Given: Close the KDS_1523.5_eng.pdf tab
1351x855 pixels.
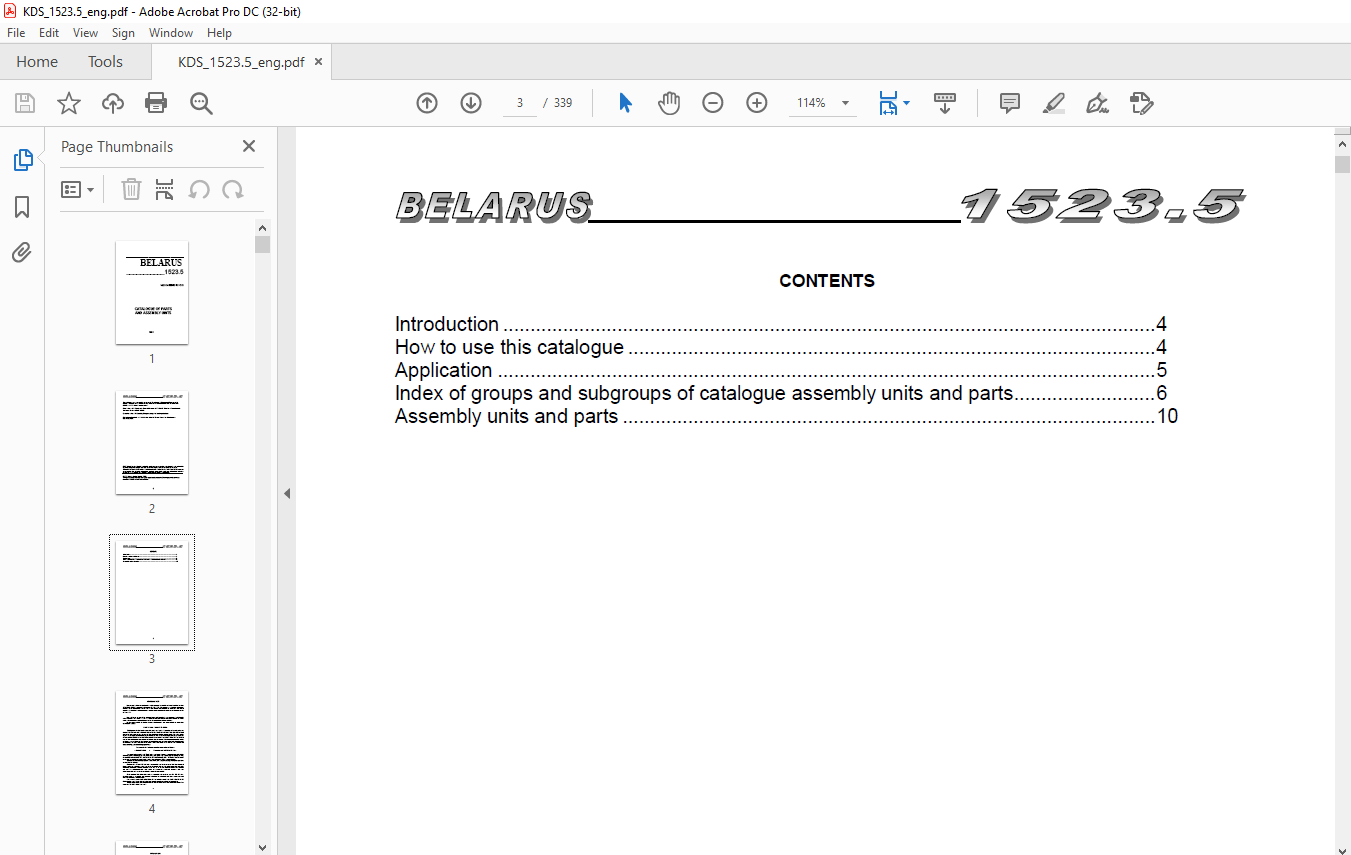Looking at the screenshot, I should [319, 62].
